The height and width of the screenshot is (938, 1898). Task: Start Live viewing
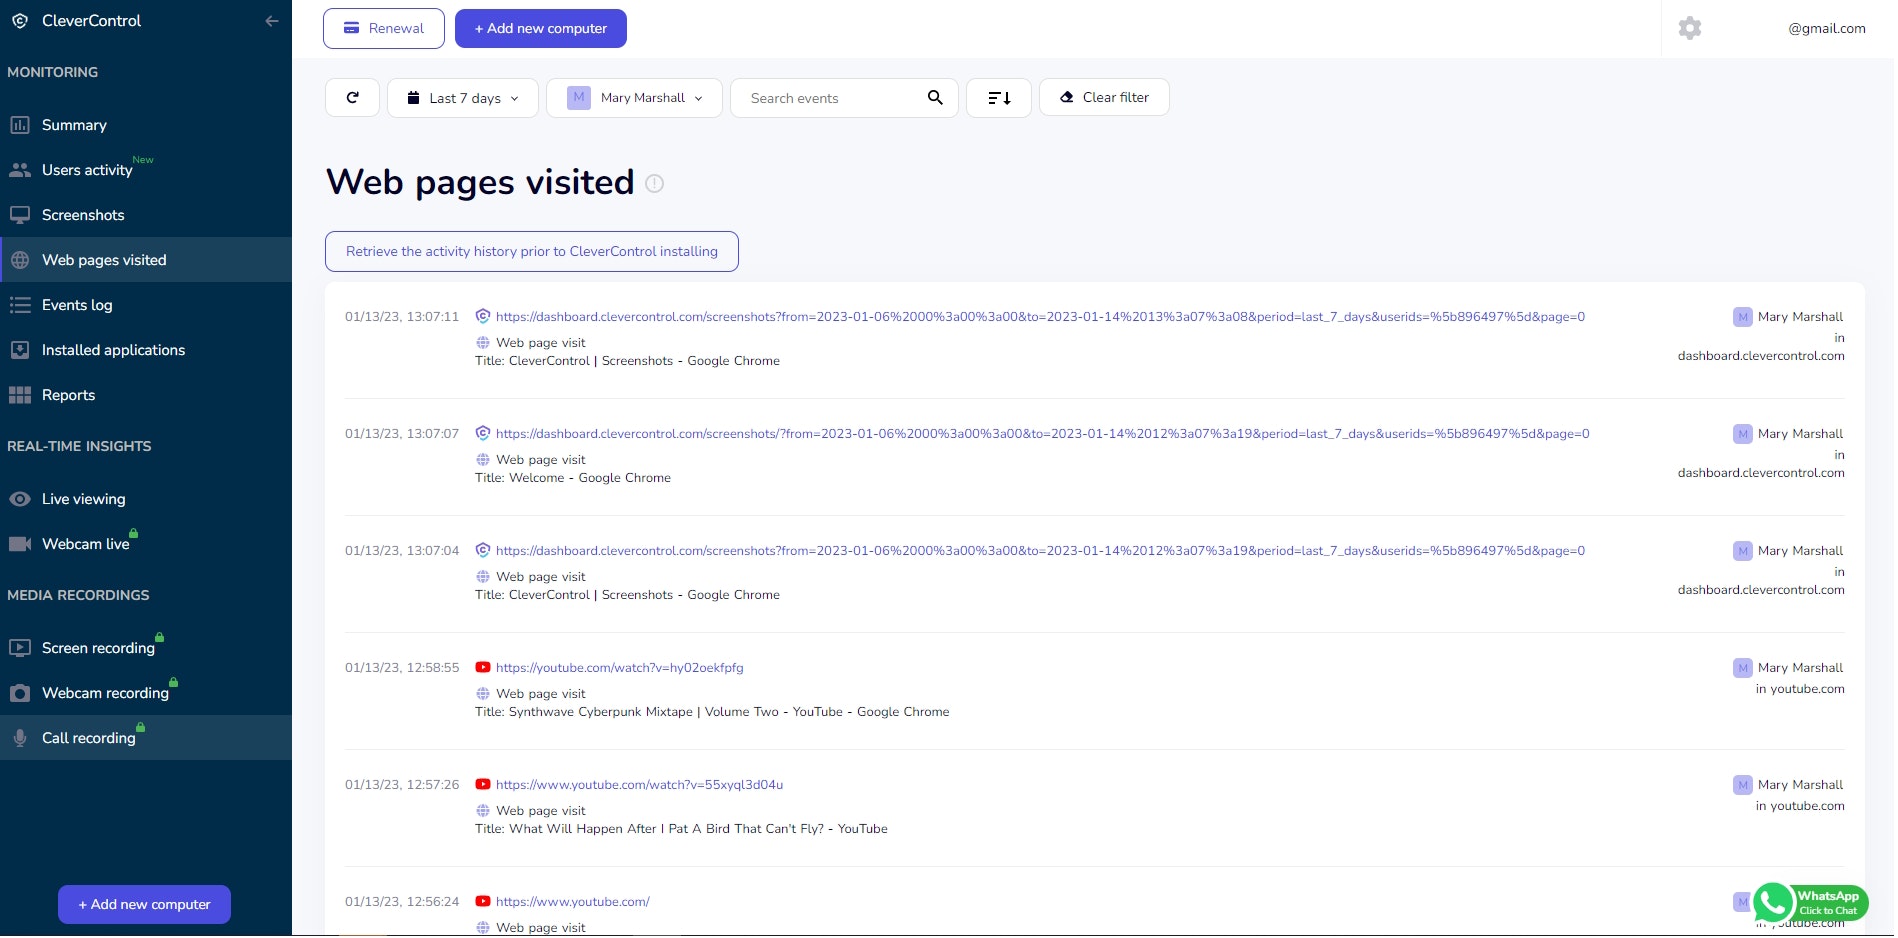[x=146, y=499]
